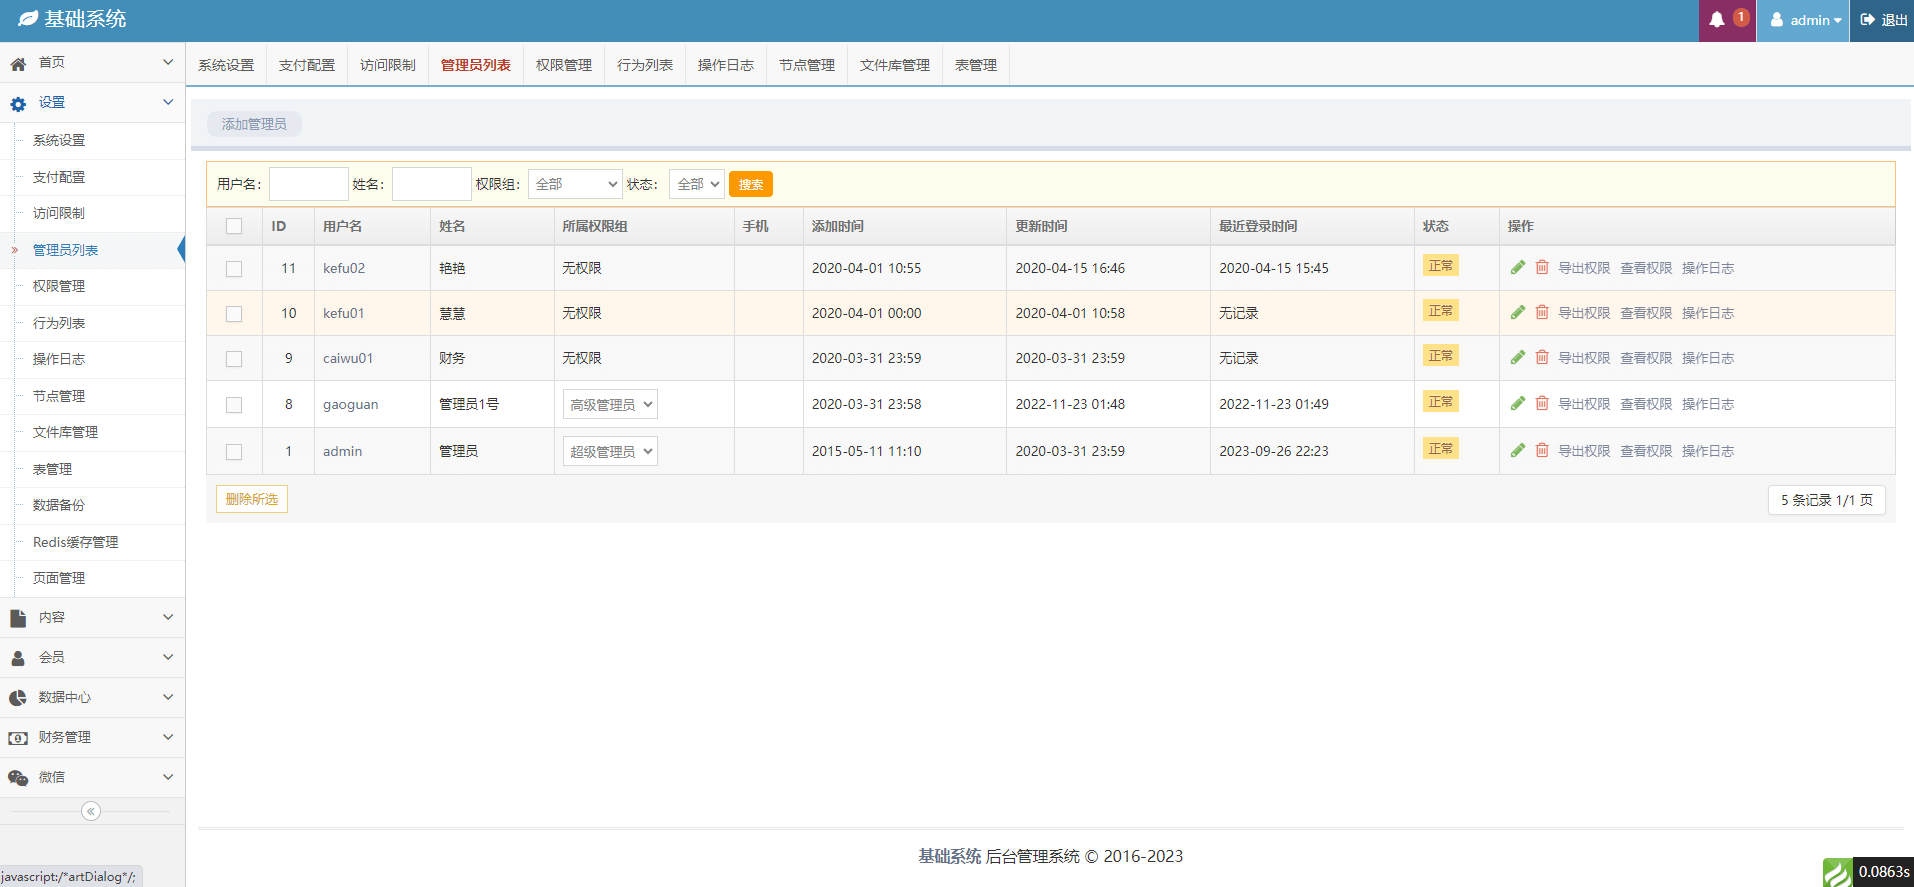Open 数据备份 in the sidebar
Screen dimensions: 1914x887
tap(59, 505)
